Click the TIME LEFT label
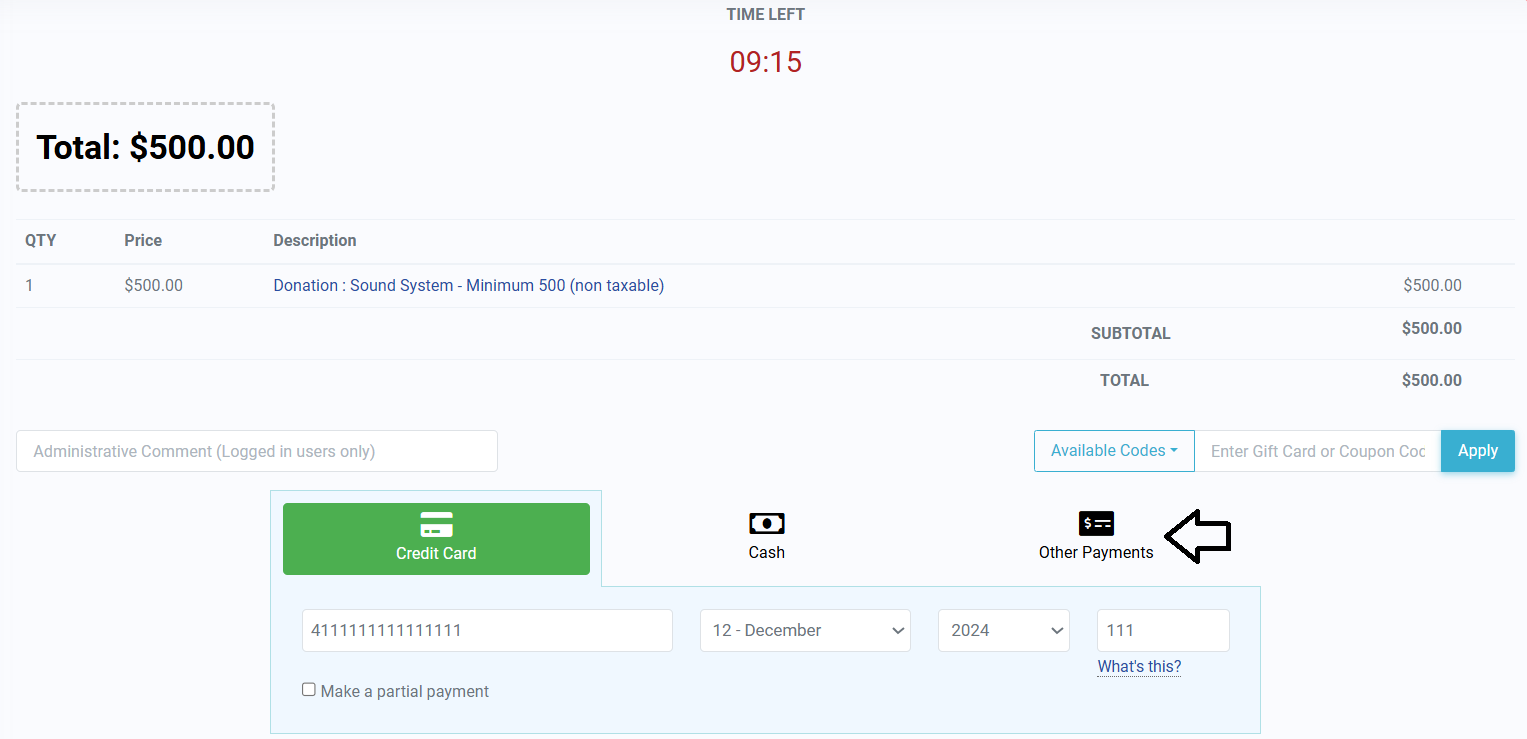 pyautogui.click(x=766, y=15)
